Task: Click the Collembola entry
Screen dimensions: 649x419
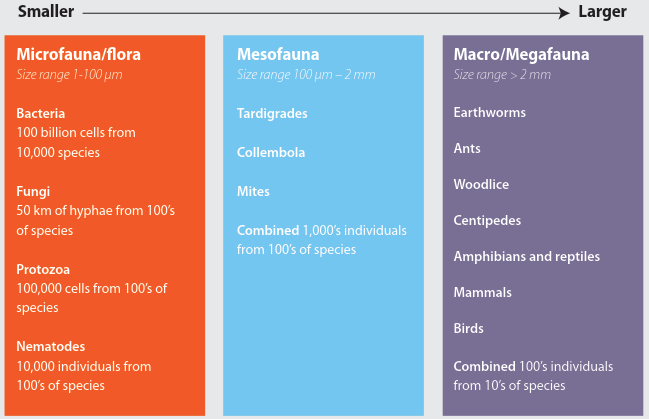Action: point(271,153)
